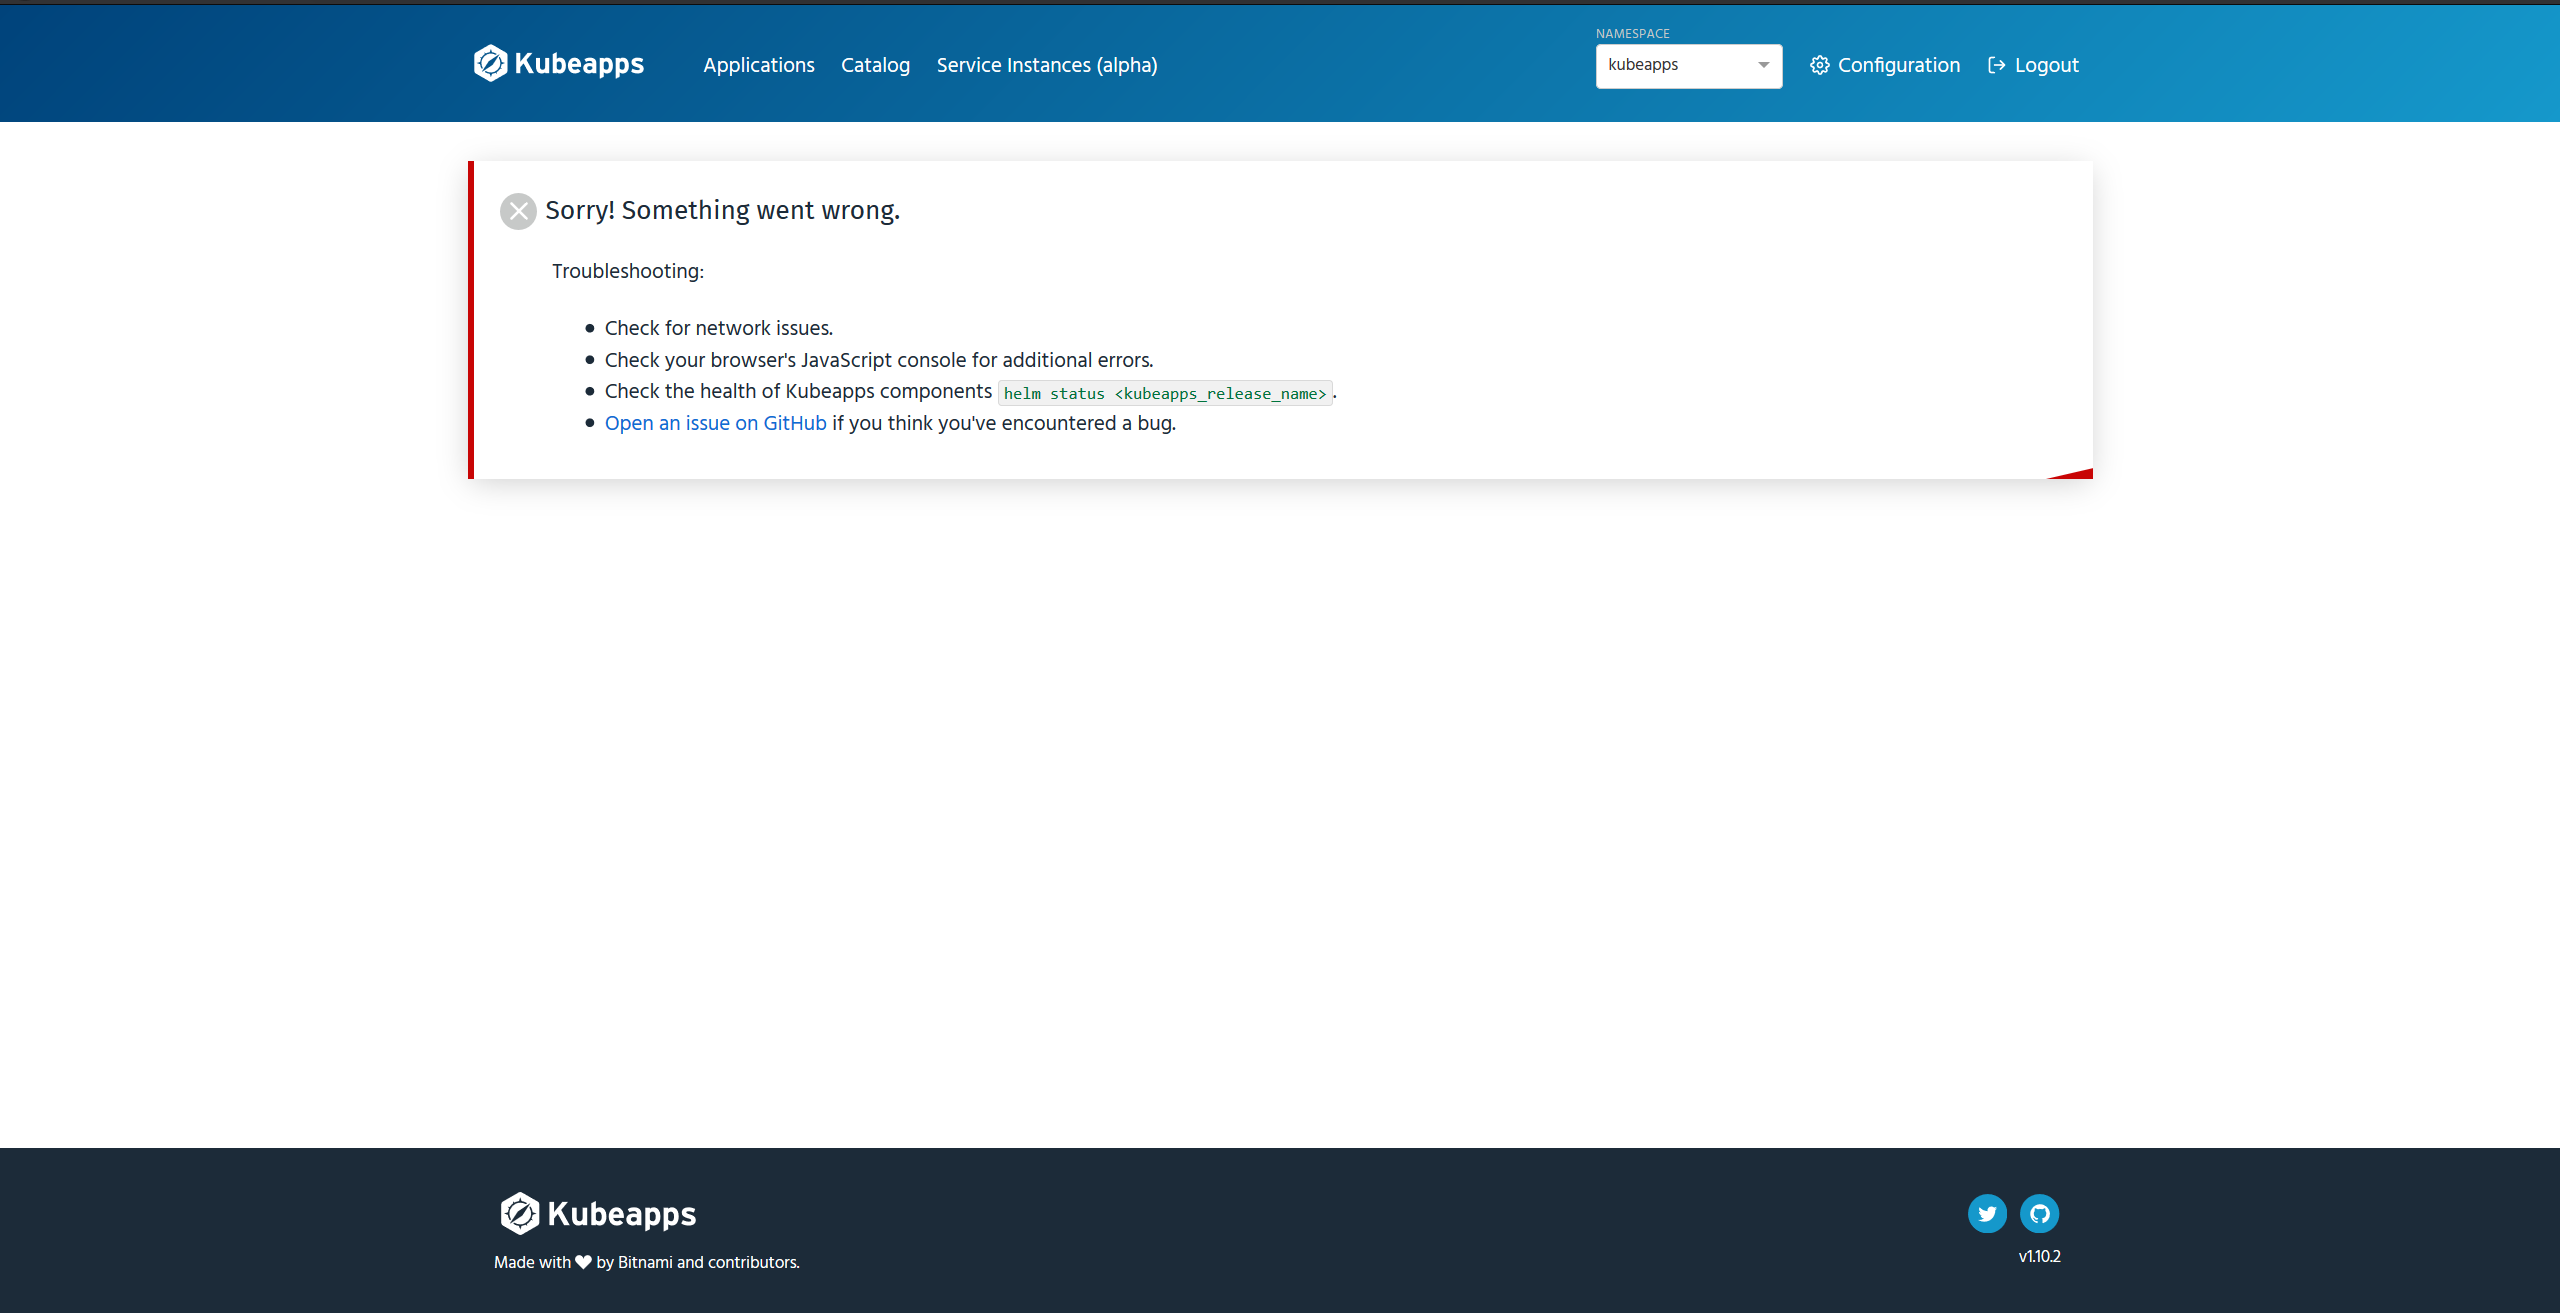Dismiss the error with the X icon

[517, 211]
